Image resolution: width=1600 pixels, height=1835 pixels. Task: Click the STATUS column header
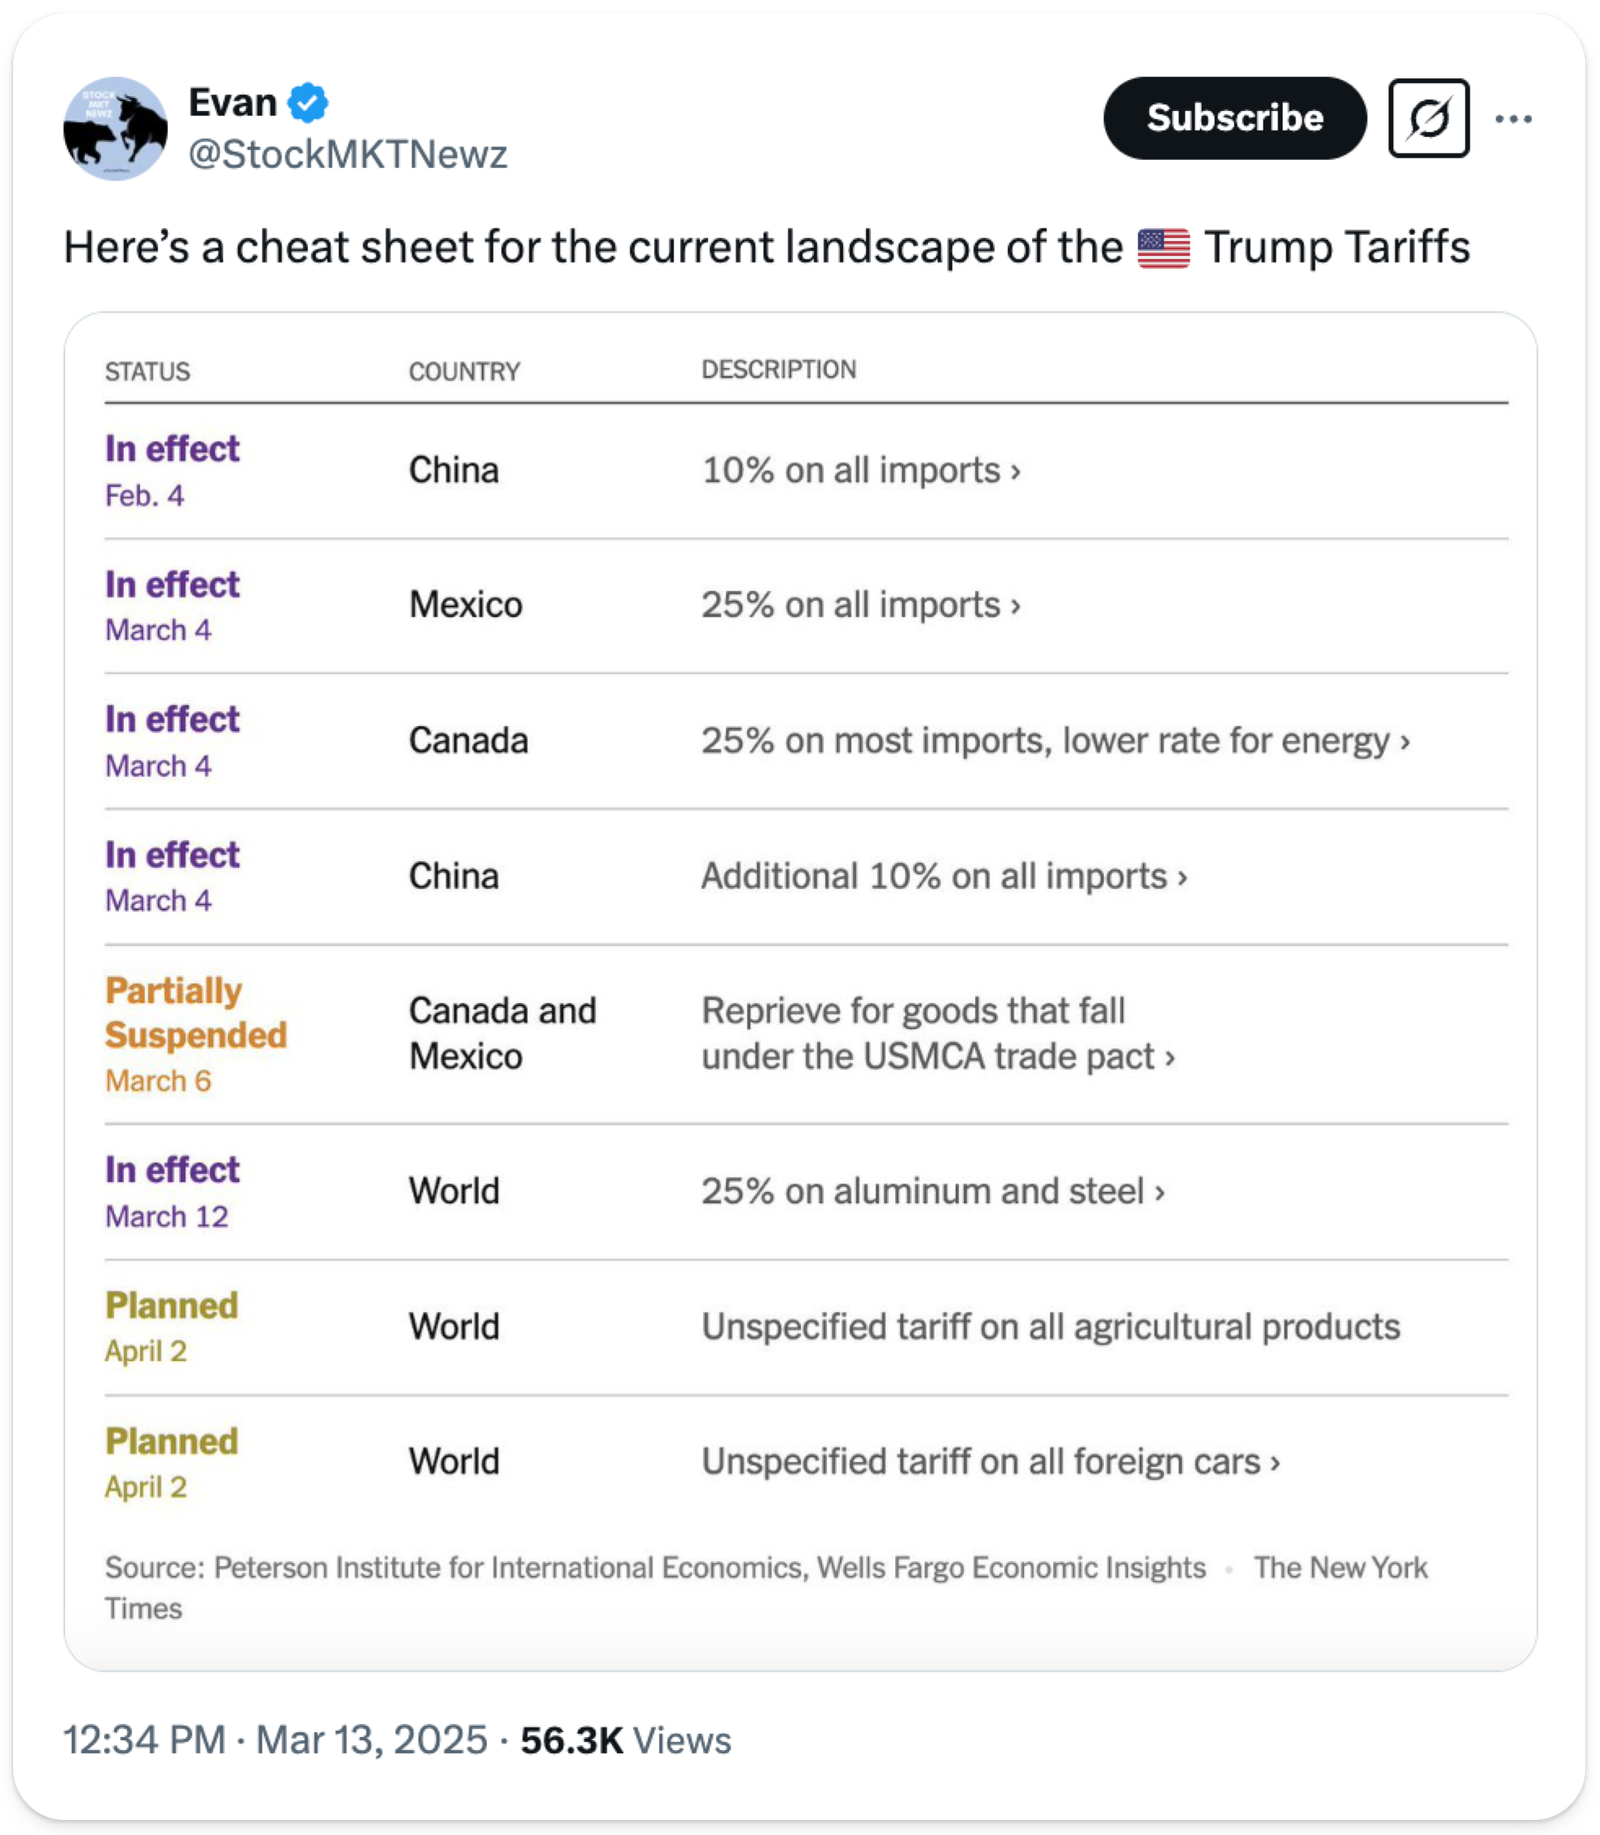[x=147, y=372]
